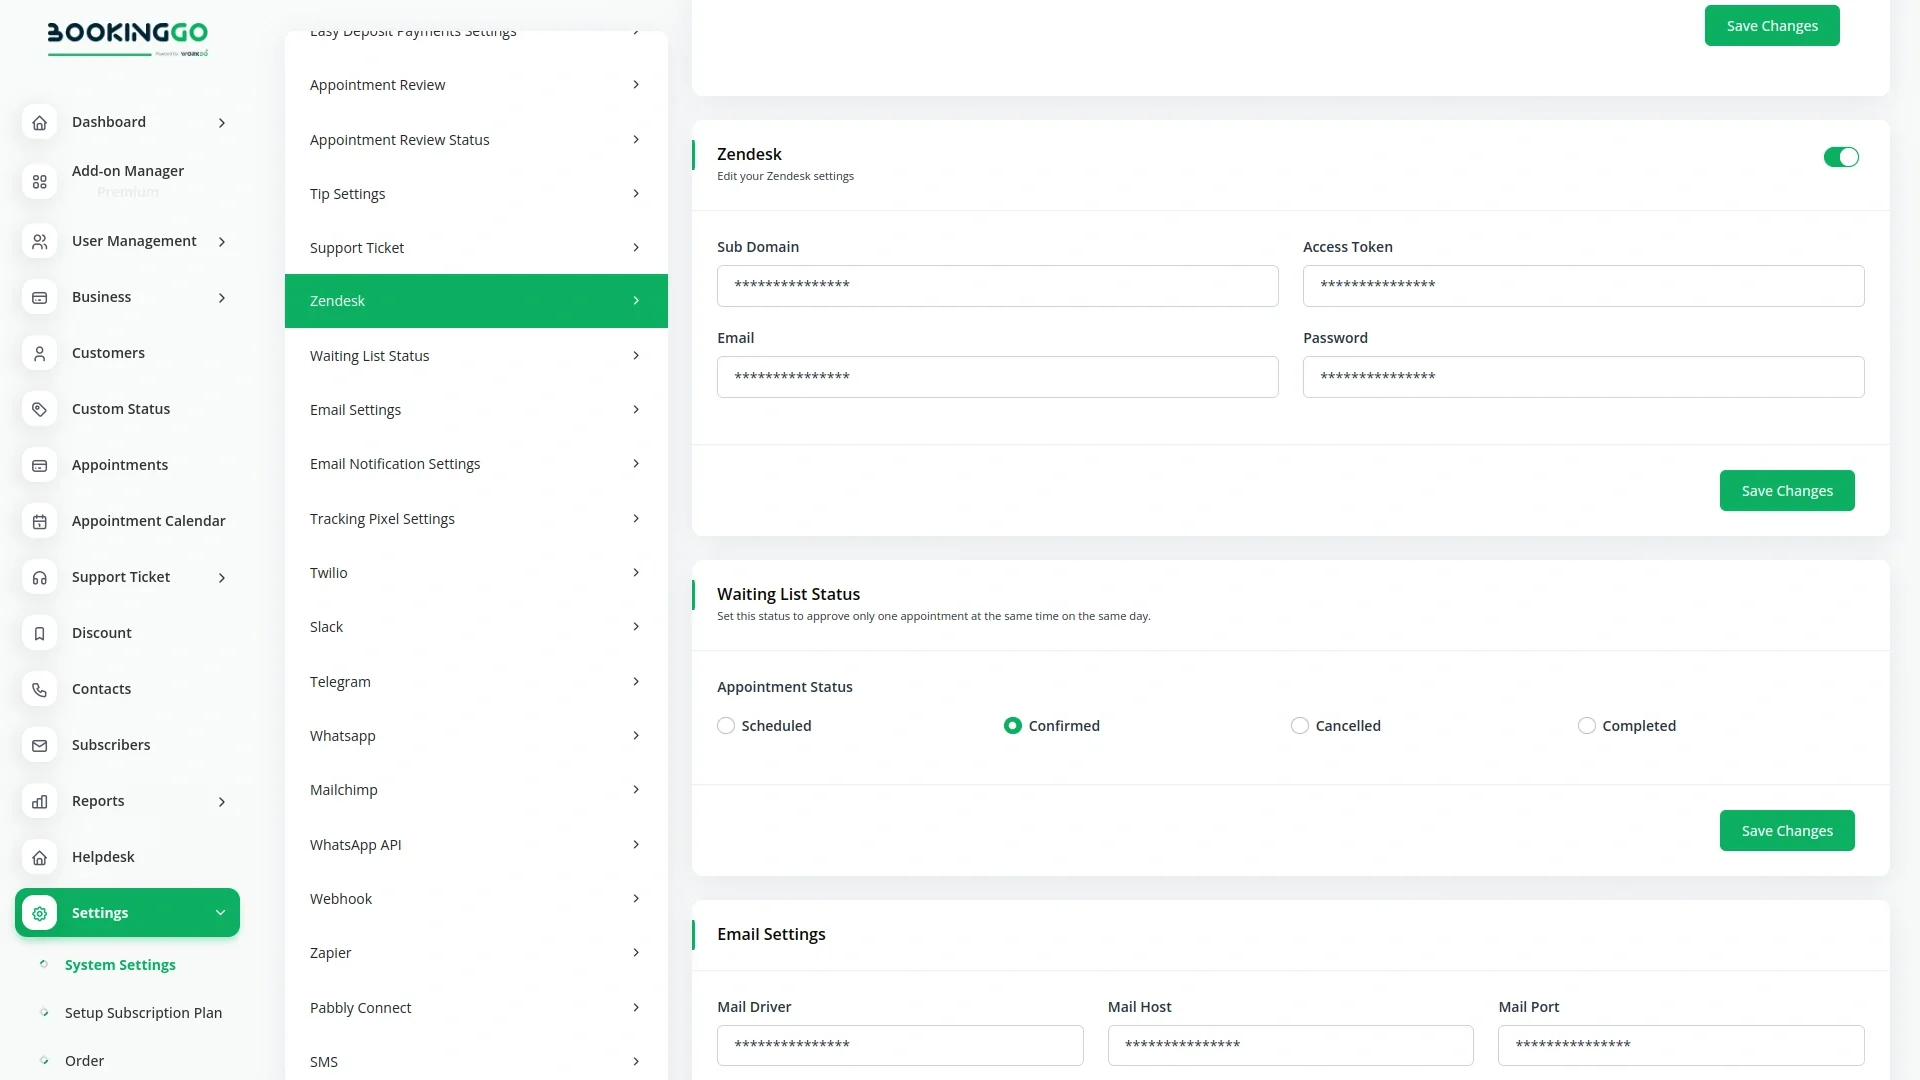Click the Support Ticket headset icon
The height and width of the screenshot is (1080, 1920).
39,577
